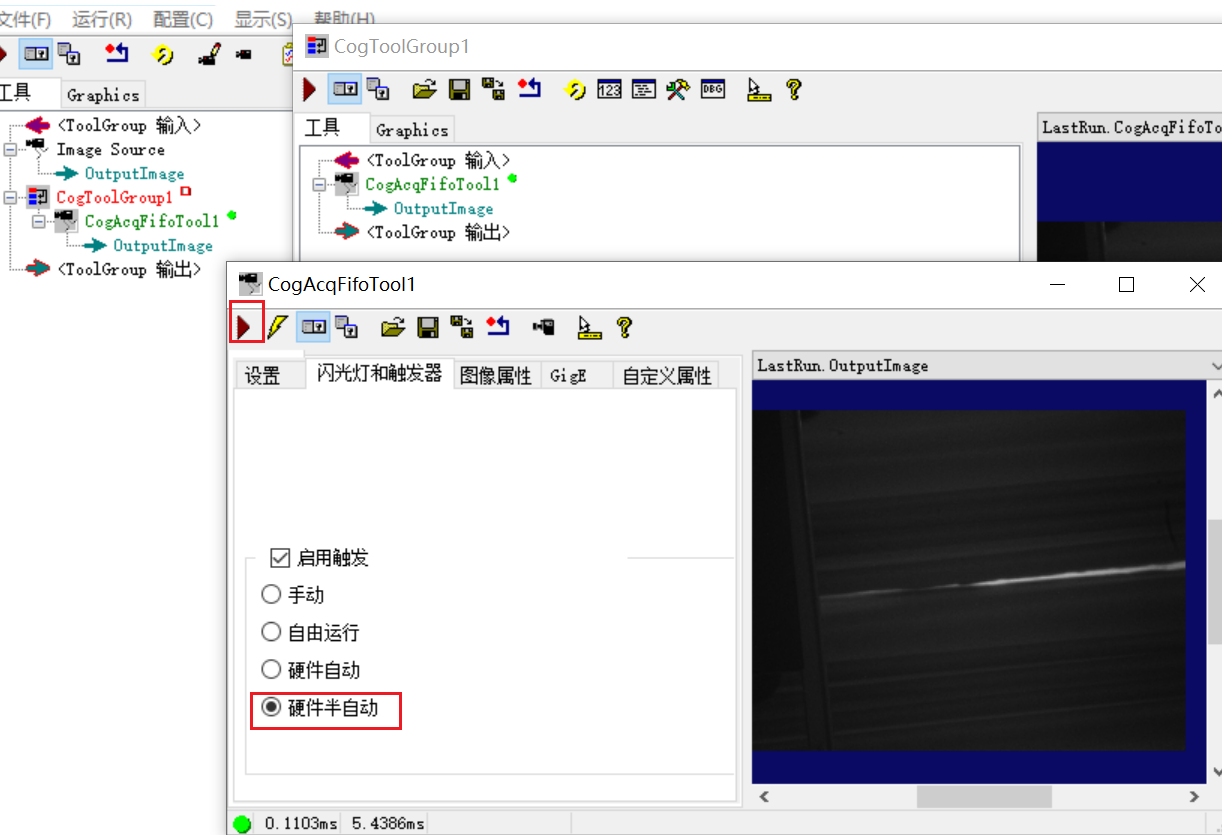1222x835 pixels.
Task: Run the CogAcqFifoTool1 tool with the red arrow
Action: pyautogui.click(x=243, y=326)
